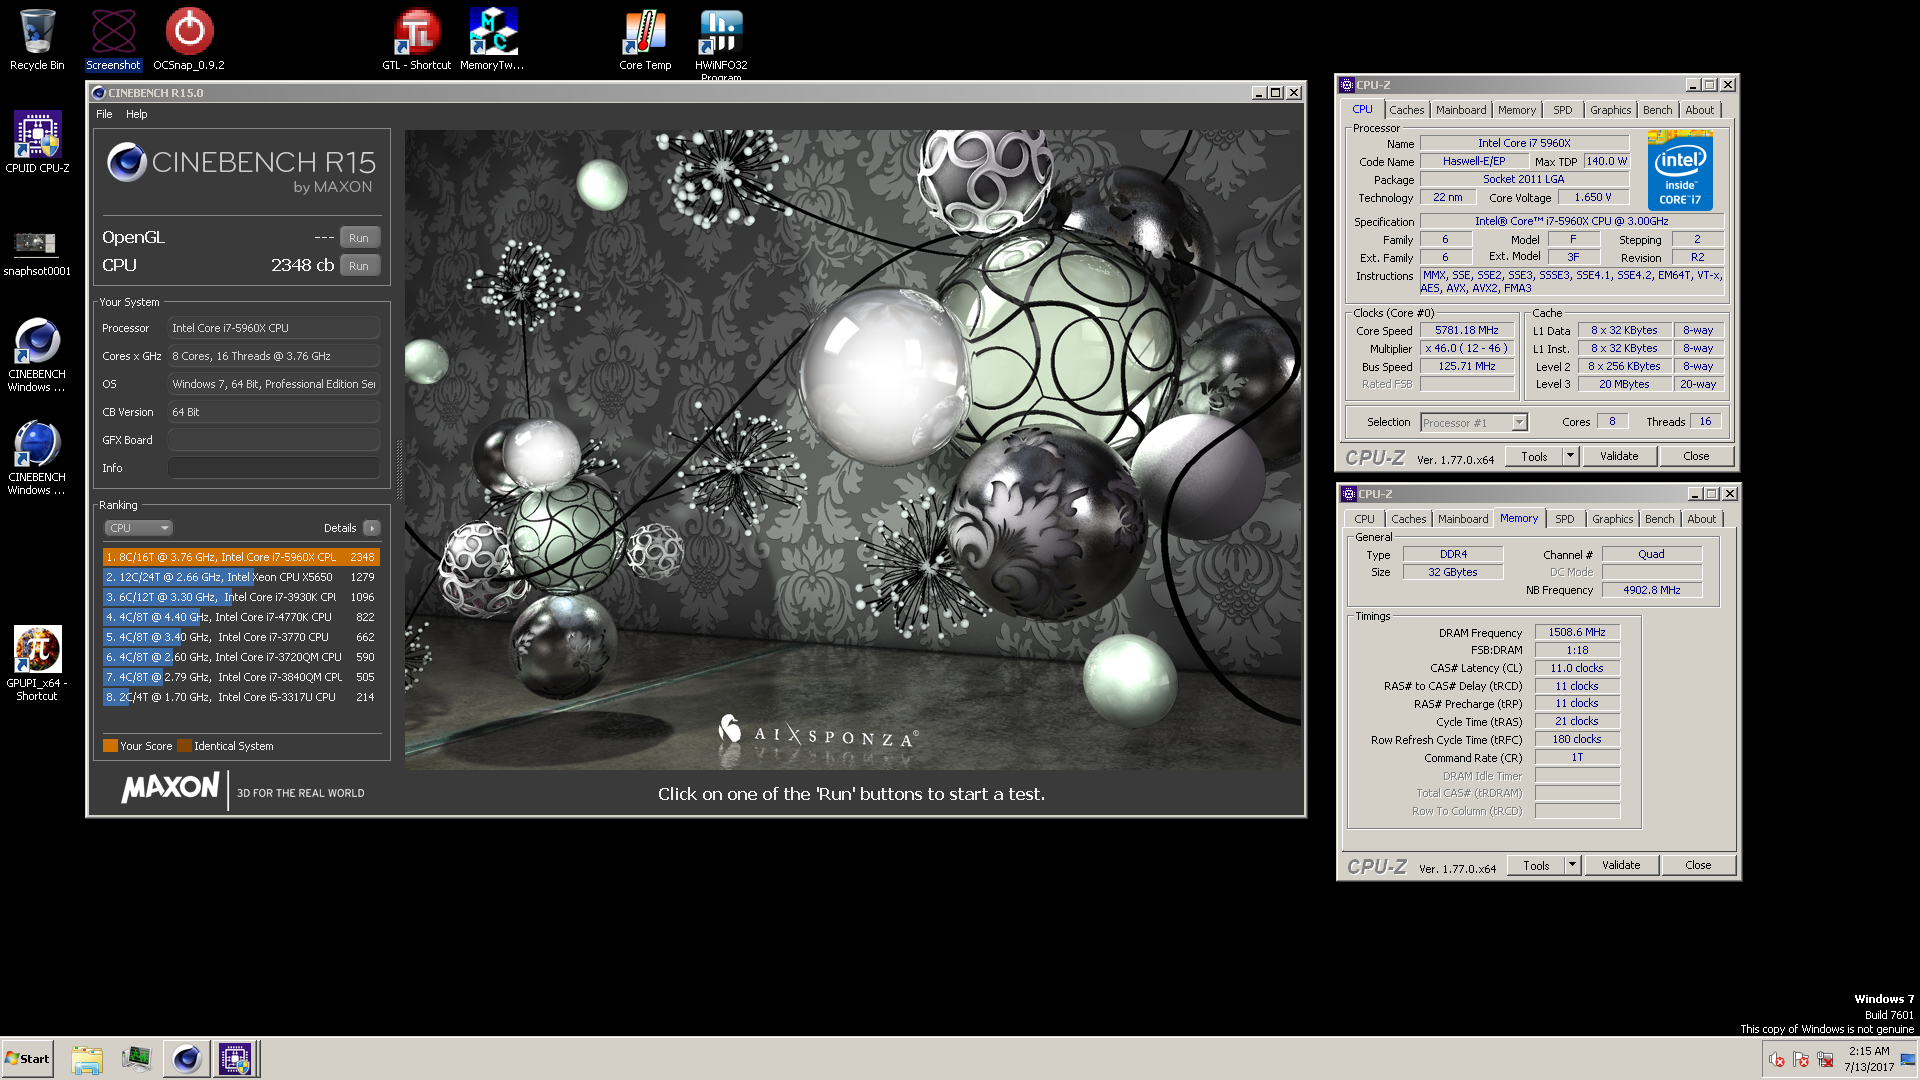Switch to CPU-Z via its taskbar icon
Screen dimensions: 1920x1080
click(235, 1059)
